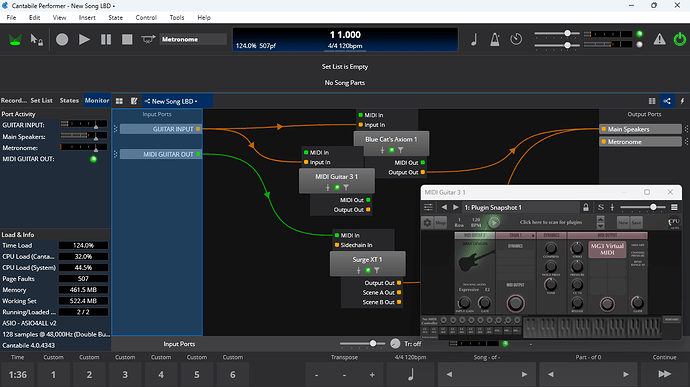The width and height of the screenshot is (690, 387).
Task: Toggle the funnel filter icon on Surge XT 1 node
Action: 377,270
